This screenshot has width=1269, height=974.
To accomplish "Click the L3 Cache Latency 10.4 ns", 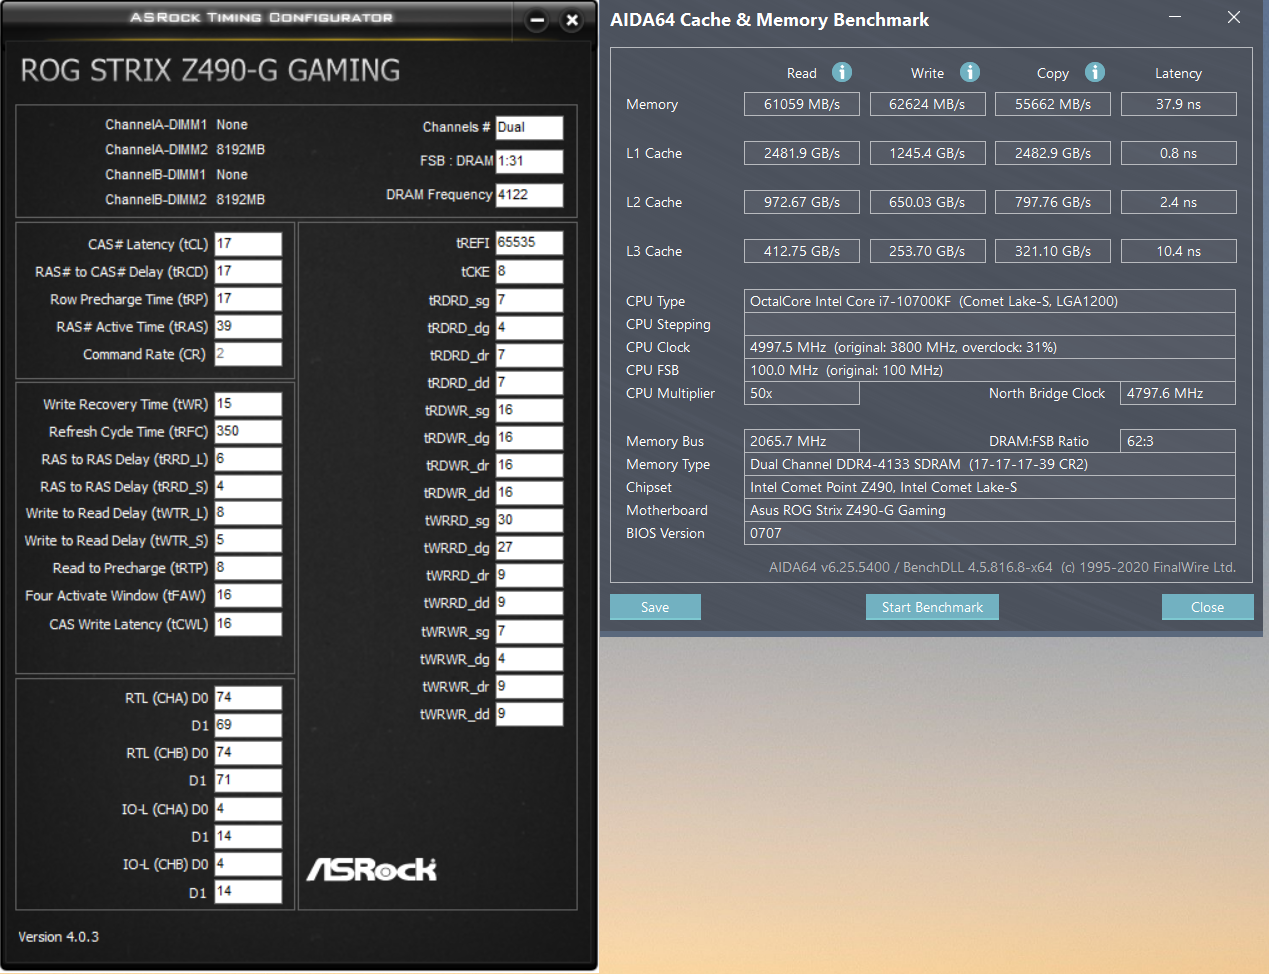I will [x=1179, y=251].
